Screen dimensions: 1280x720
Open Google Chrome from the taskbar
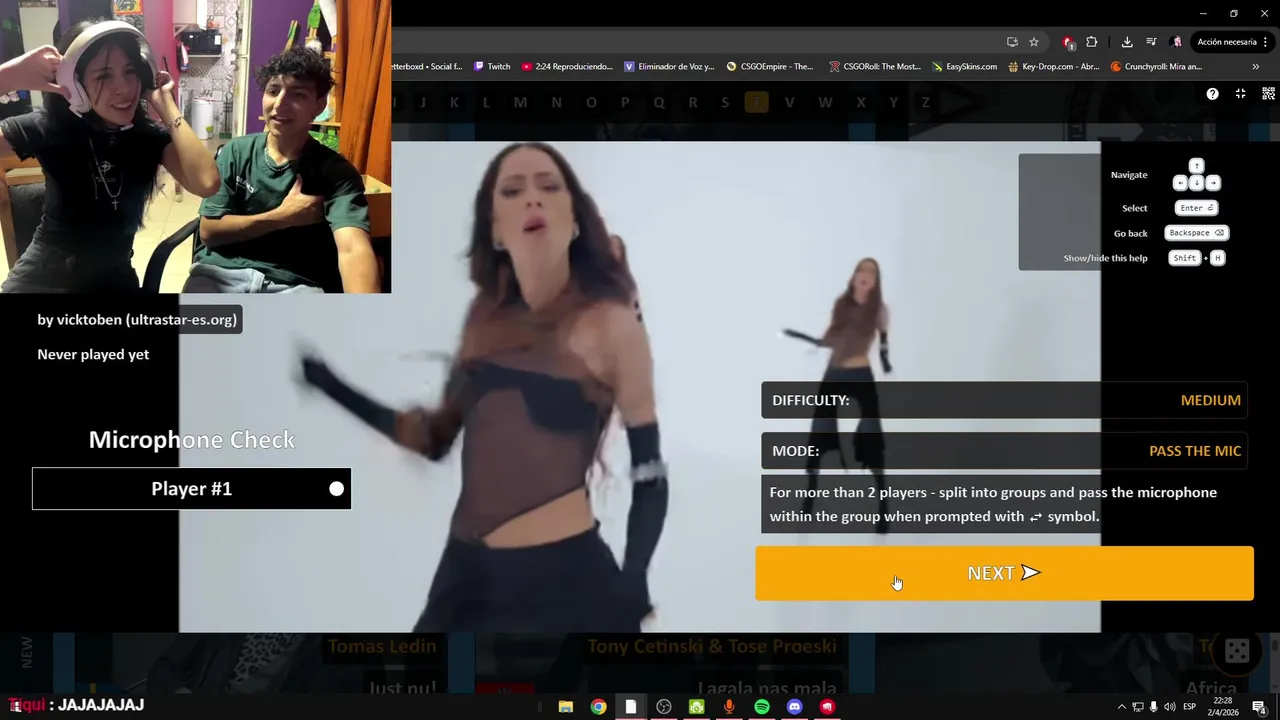tap(598, 707)
